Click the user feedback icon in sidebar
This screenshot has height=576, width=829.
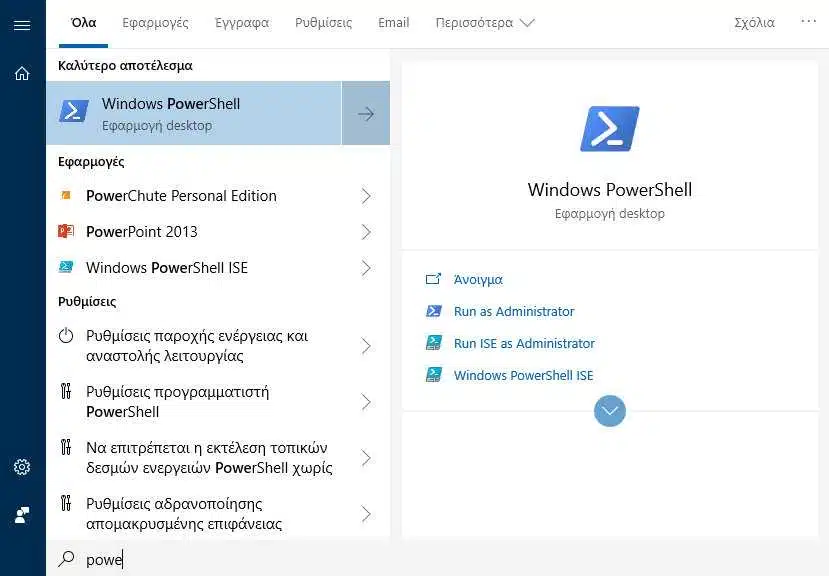point(22,515)
